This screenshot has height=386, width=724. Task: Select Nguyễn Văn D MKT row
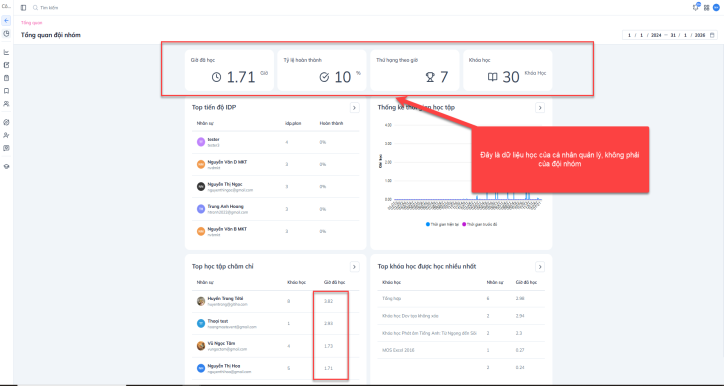pos(276,164)
